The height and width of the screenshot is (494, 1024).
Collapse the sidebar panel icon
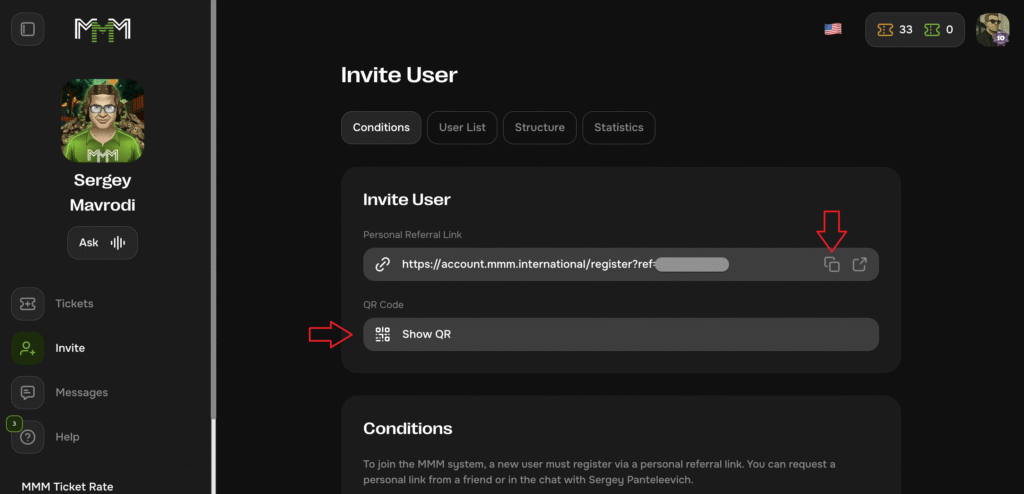28,29
